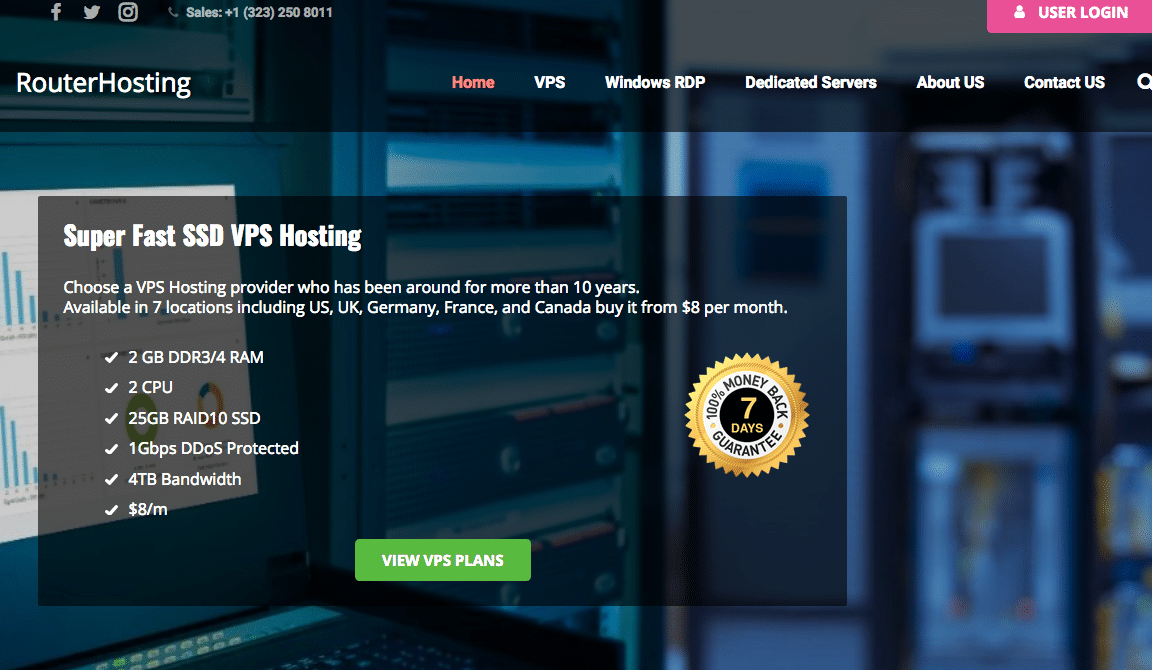Open the Facebook social icon

[x=56, y=12]
